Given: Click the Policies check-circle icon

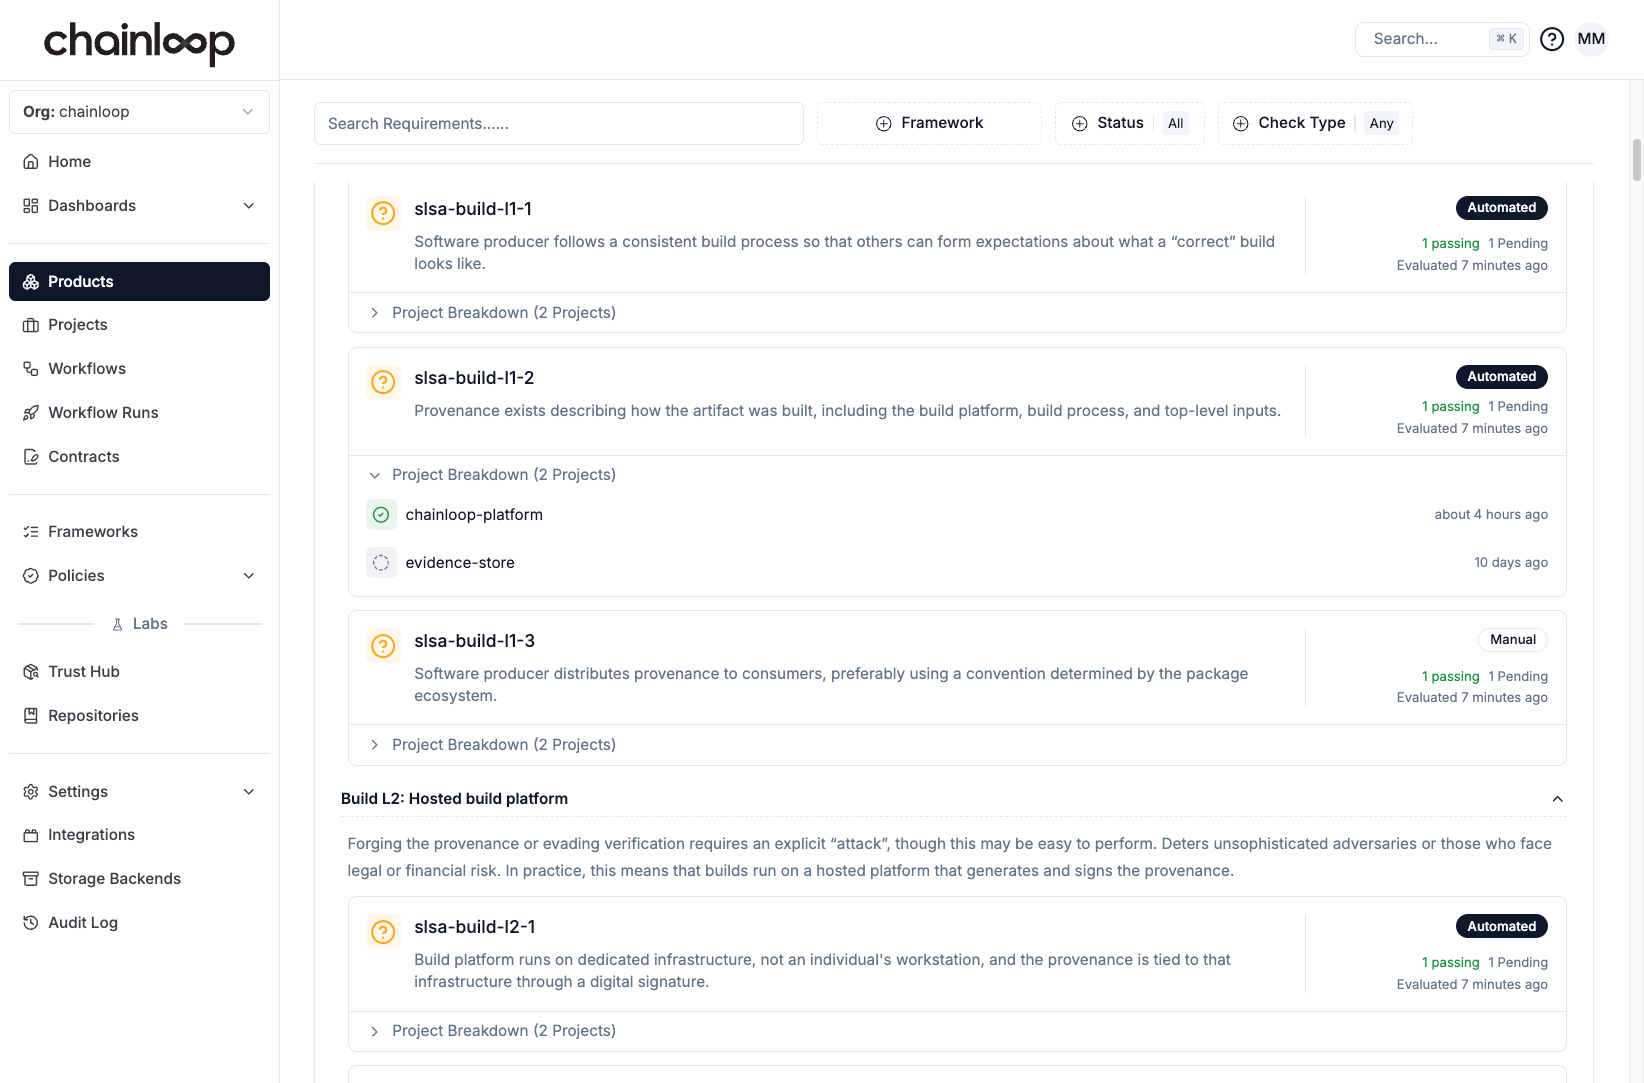Looking at the screenshot, I should point(31,576).
